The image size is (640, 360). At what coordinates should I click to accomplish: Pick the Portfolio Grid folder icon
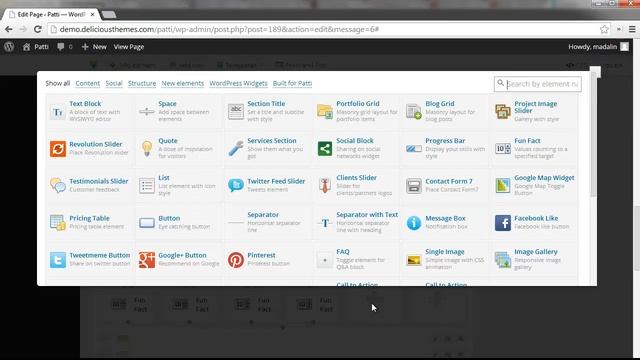point(324,111)
